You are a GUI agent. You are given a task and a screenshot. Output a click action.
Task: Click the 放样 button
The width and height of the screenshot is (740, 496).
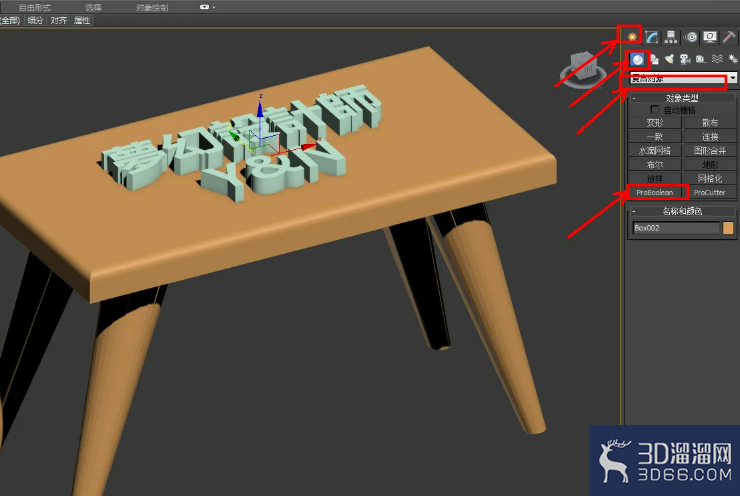tap(655, 178)
